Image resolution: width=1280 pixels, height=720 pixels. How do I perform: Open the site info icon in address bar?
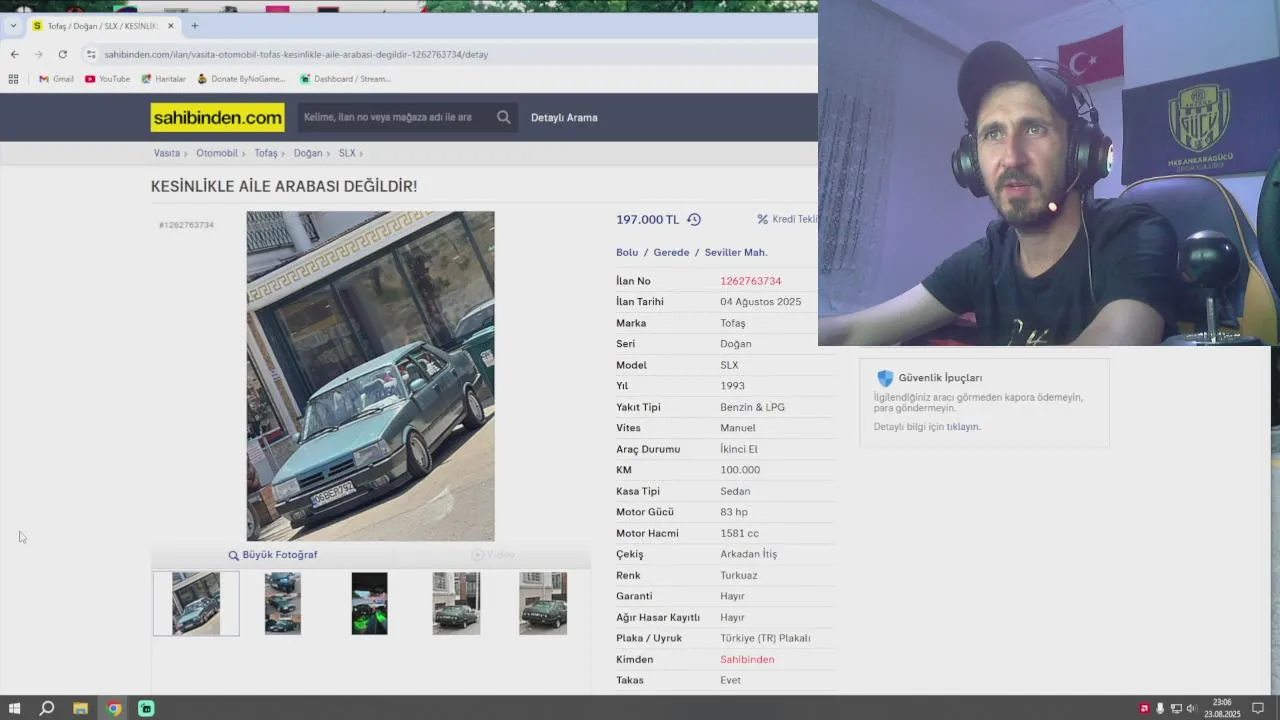tap(90, 54)
